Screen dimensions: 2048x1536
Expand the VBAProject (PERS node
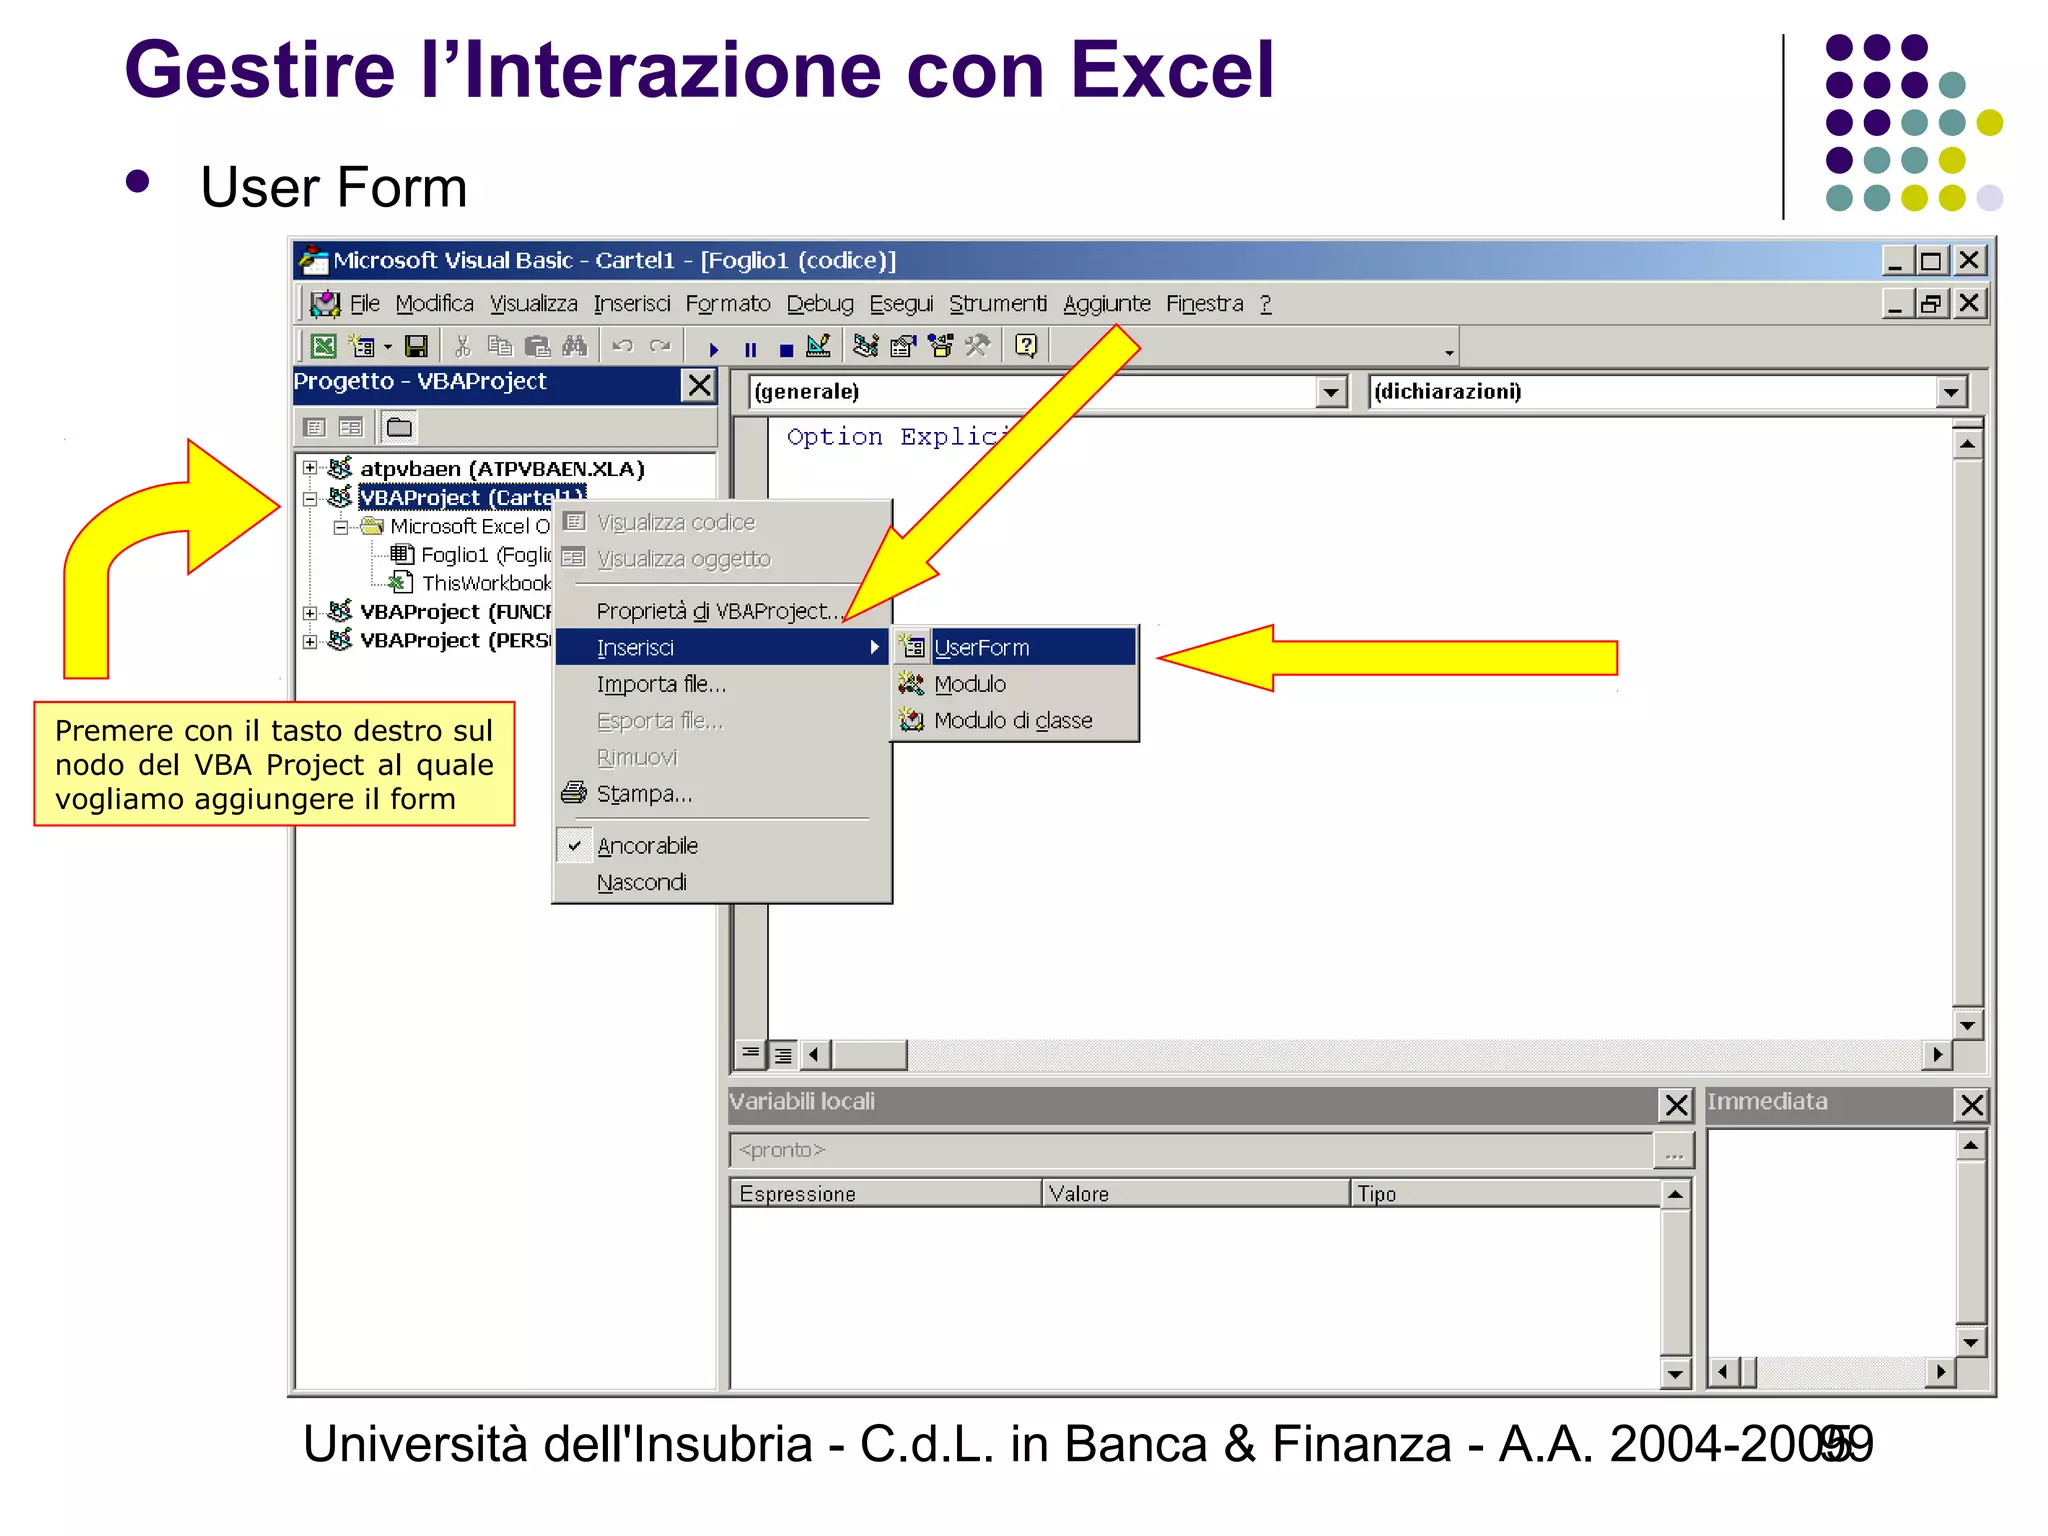coord(310,641)
